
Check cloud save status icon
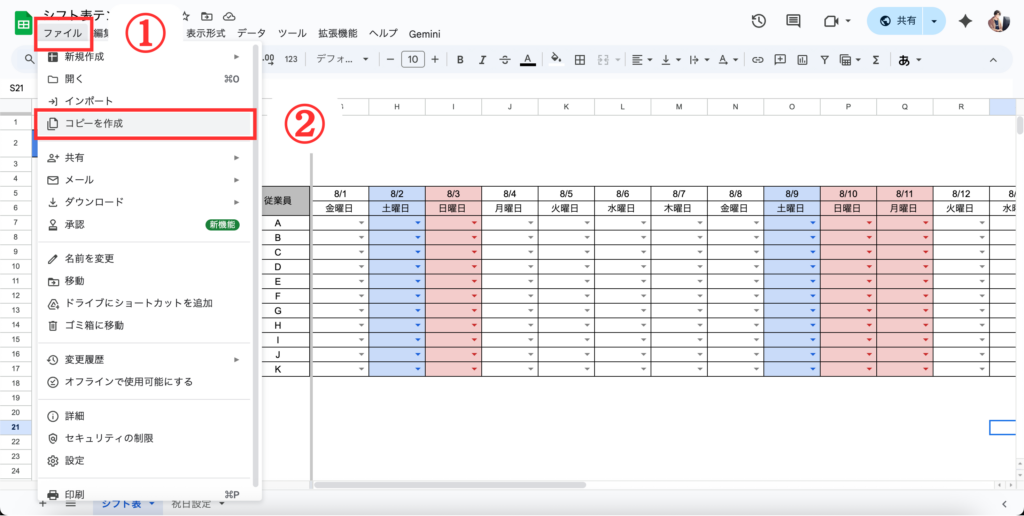229,16
